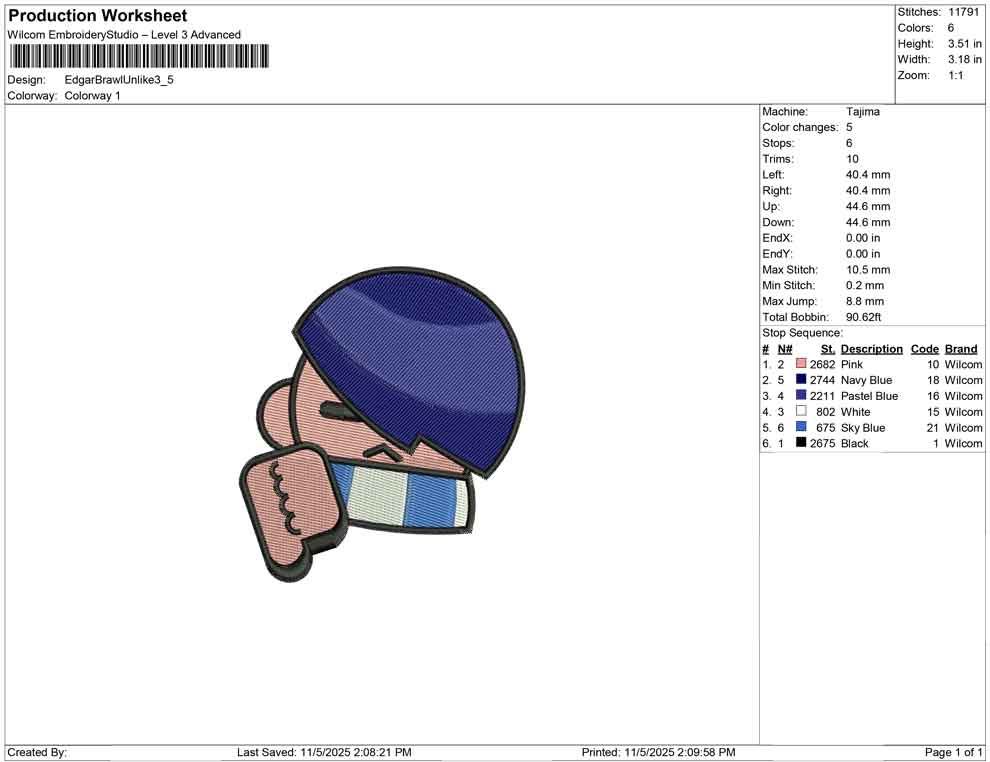Click the embroidery design preview image

coord(382,424)
